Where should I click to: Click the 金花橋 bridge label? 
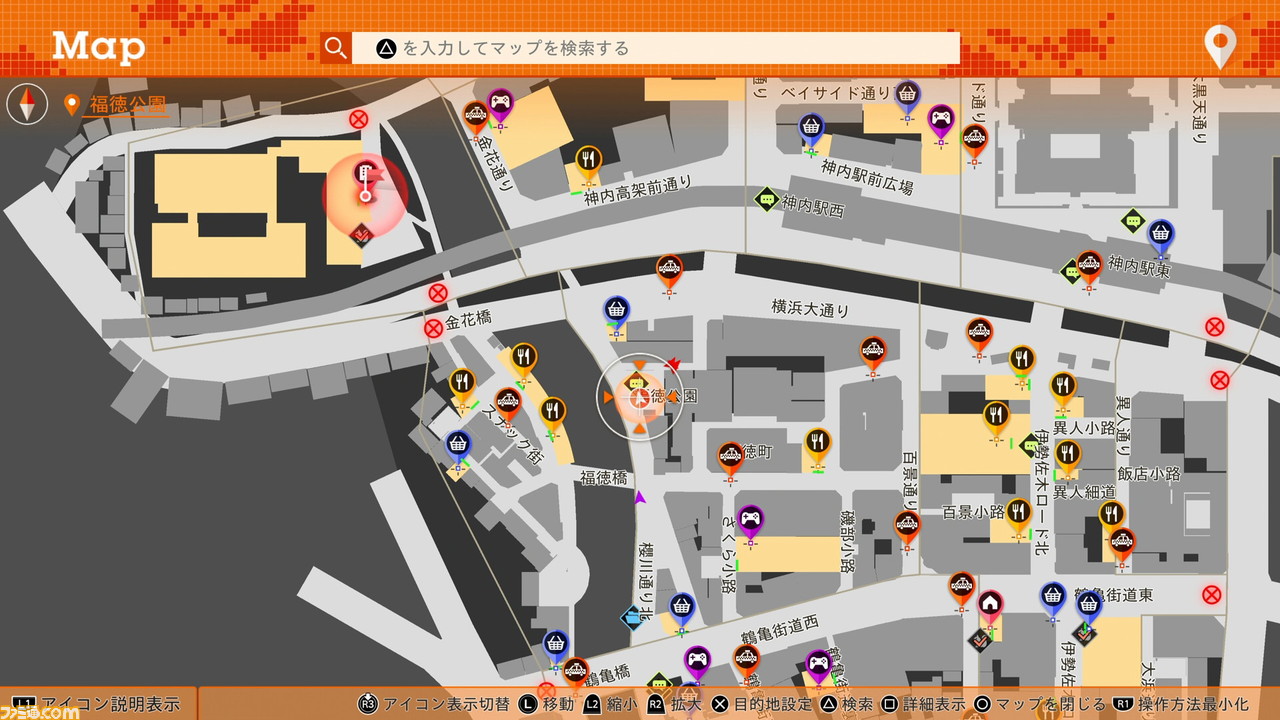tap(468, 319)
